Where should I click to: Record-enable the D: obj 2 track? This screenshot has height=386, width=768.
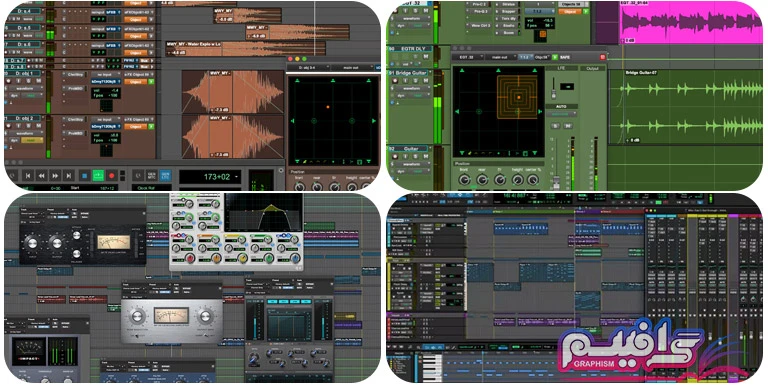pos(8,125)
